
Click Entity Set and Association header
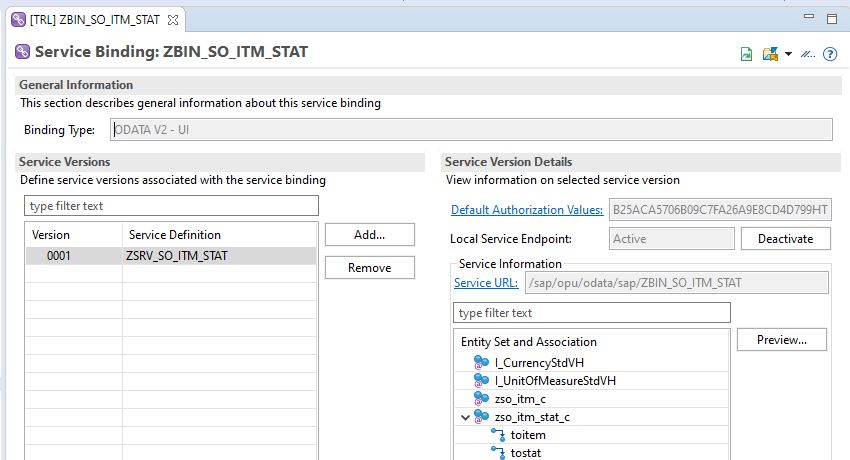(x=529, y=342)
